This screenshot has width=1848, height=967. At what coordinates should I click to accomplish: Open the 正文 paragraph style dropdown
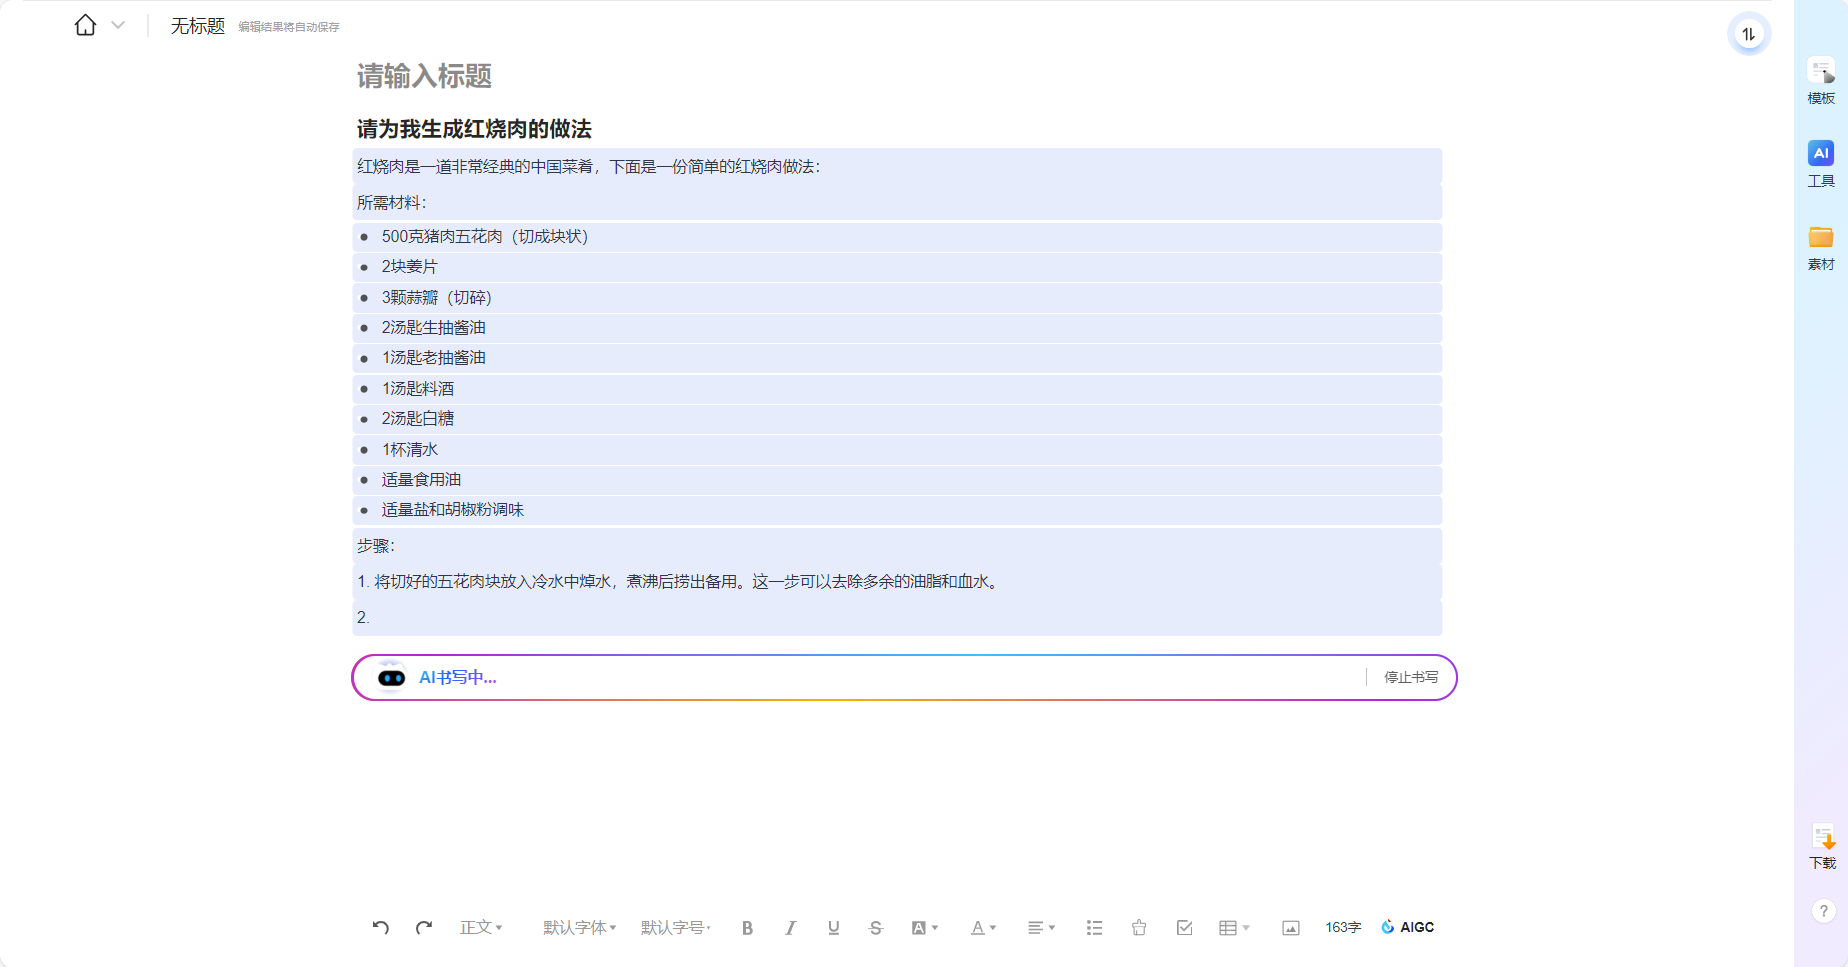point(481,928)
